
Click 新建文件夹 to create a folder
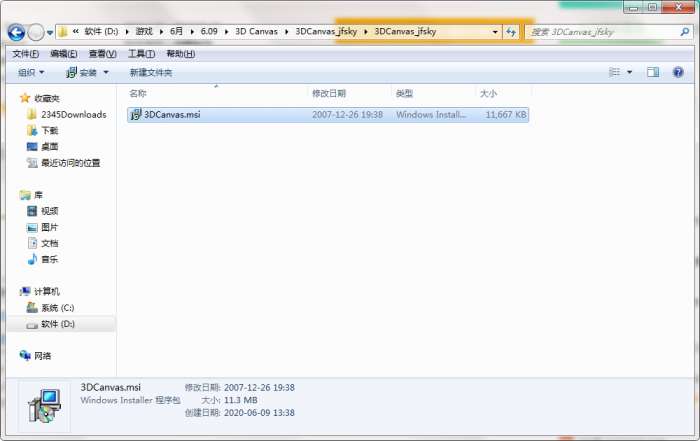150,72
